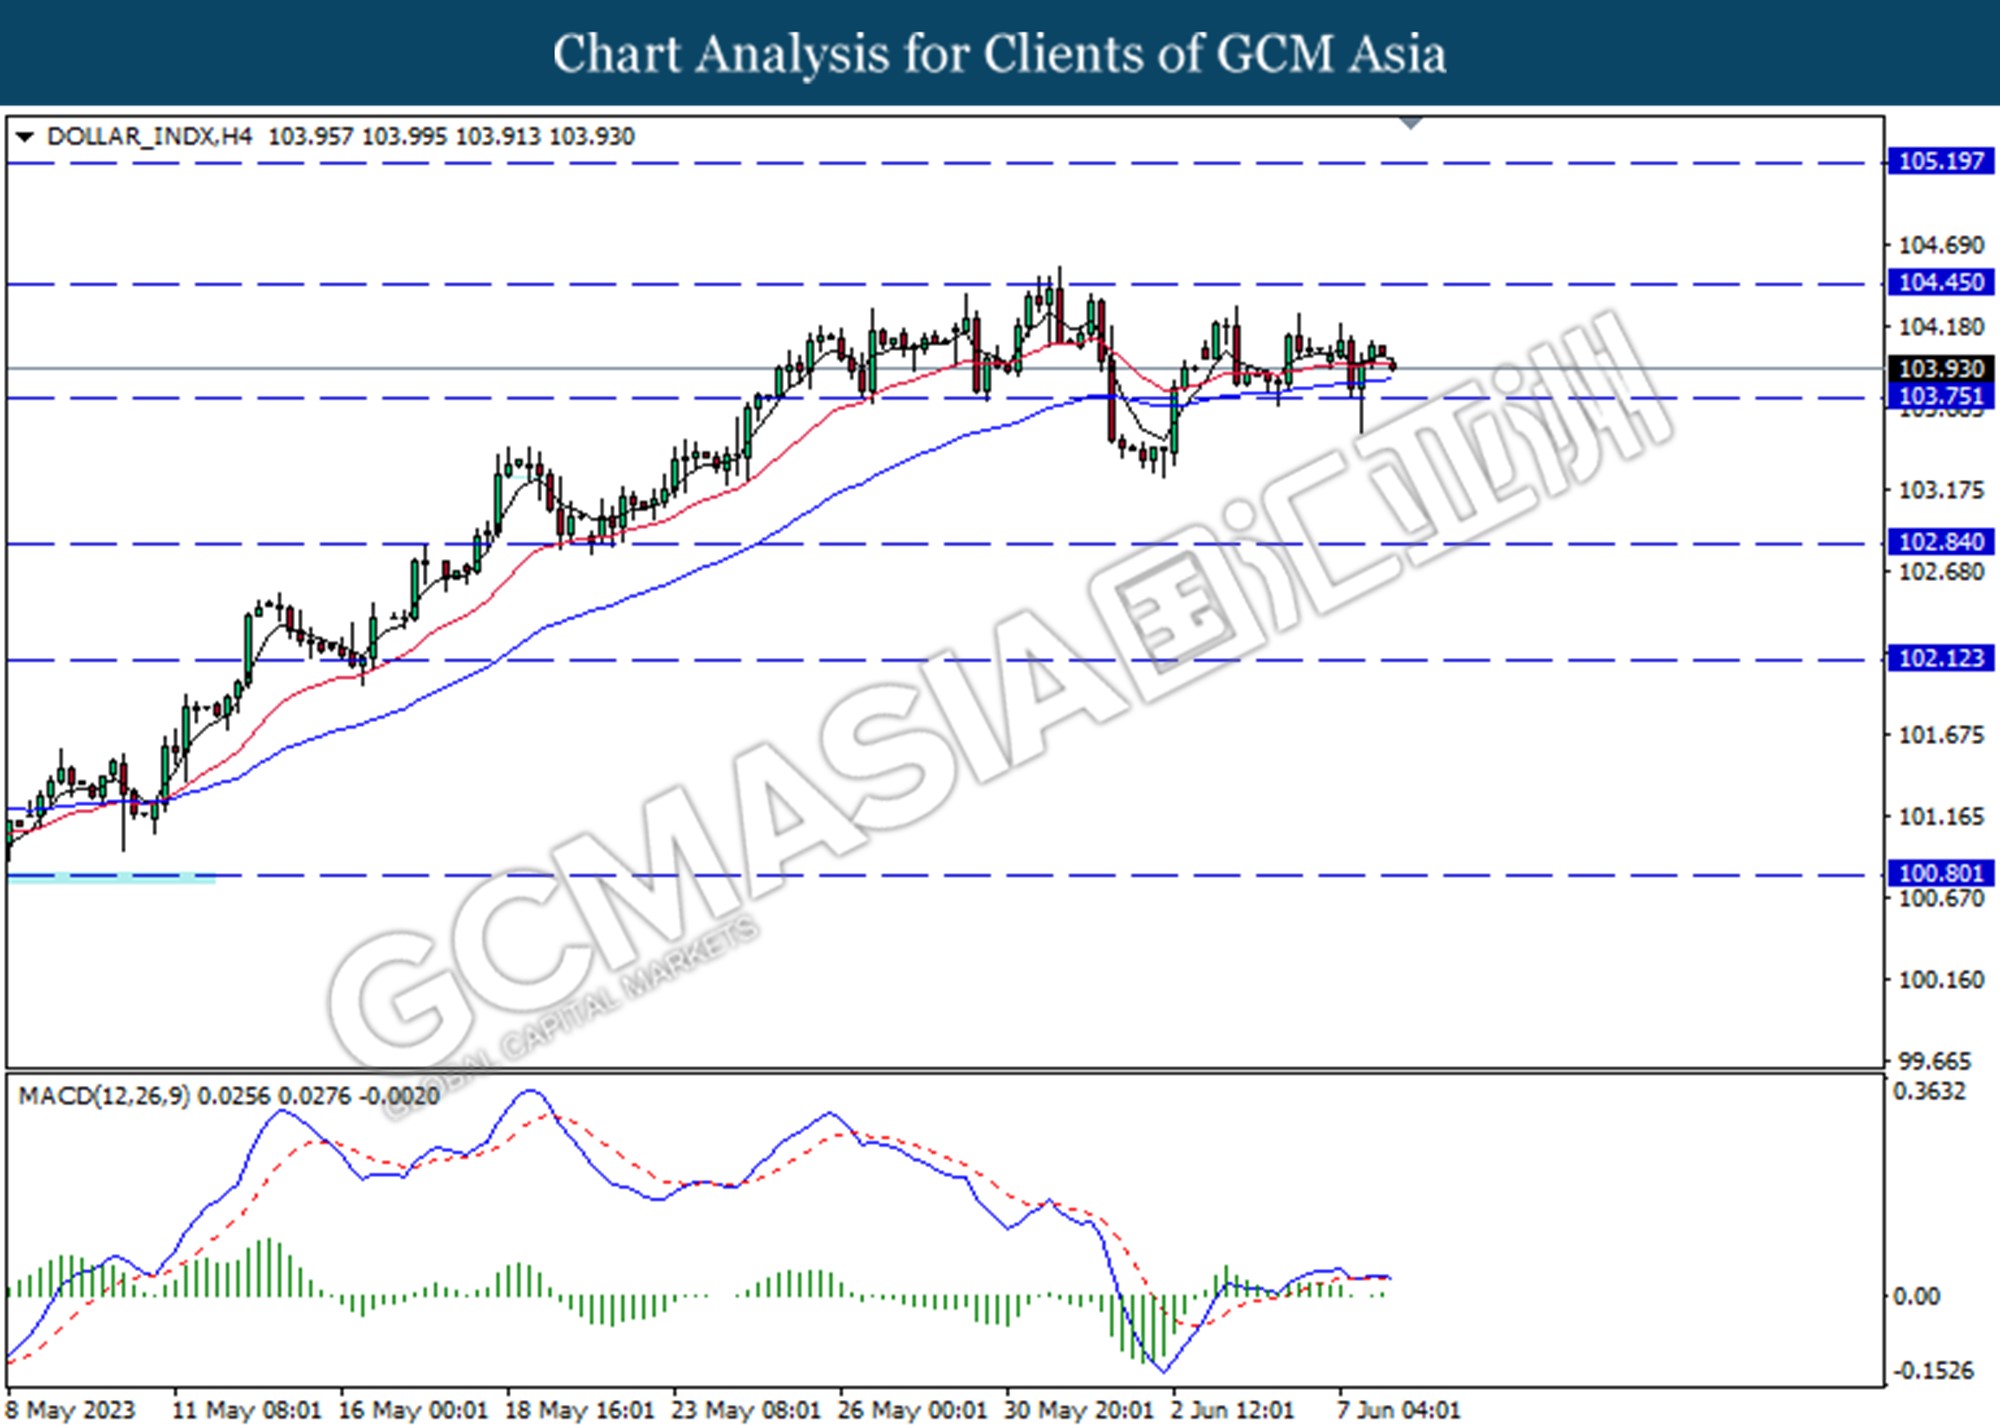
Task: Select the 102.123 price level label
Action: tap(1940, 658)
